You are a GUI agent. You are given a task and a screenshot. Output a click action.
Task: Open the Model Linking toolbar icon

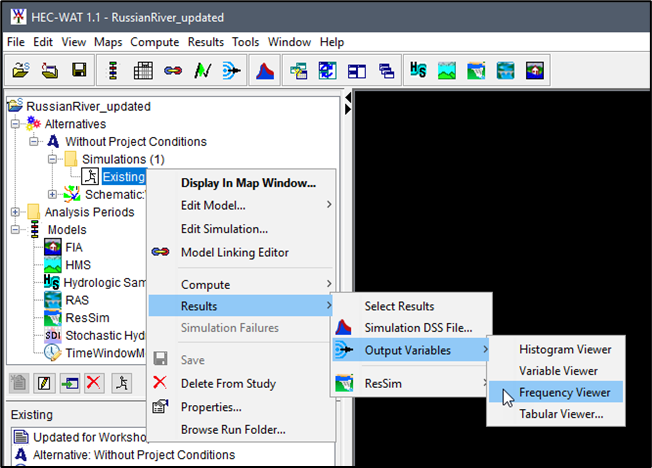point(173,70)
